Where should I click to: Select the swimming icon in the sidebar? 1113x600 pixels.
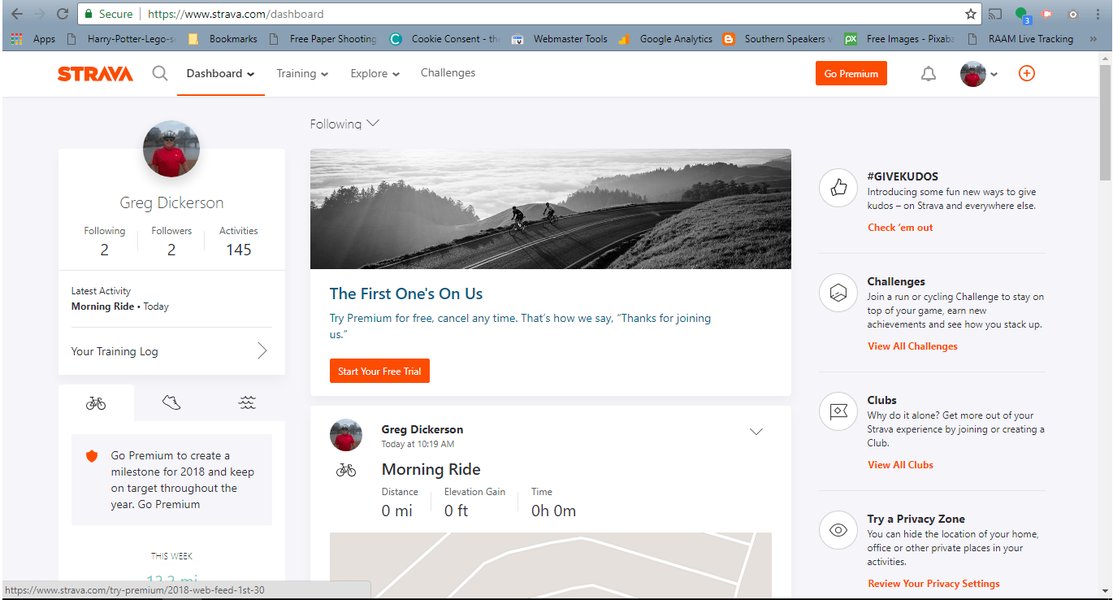246,402
